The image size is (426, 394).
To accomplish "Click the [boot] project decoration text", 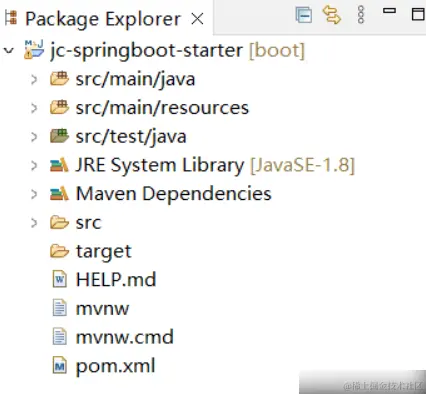I will tap(277, 51).
